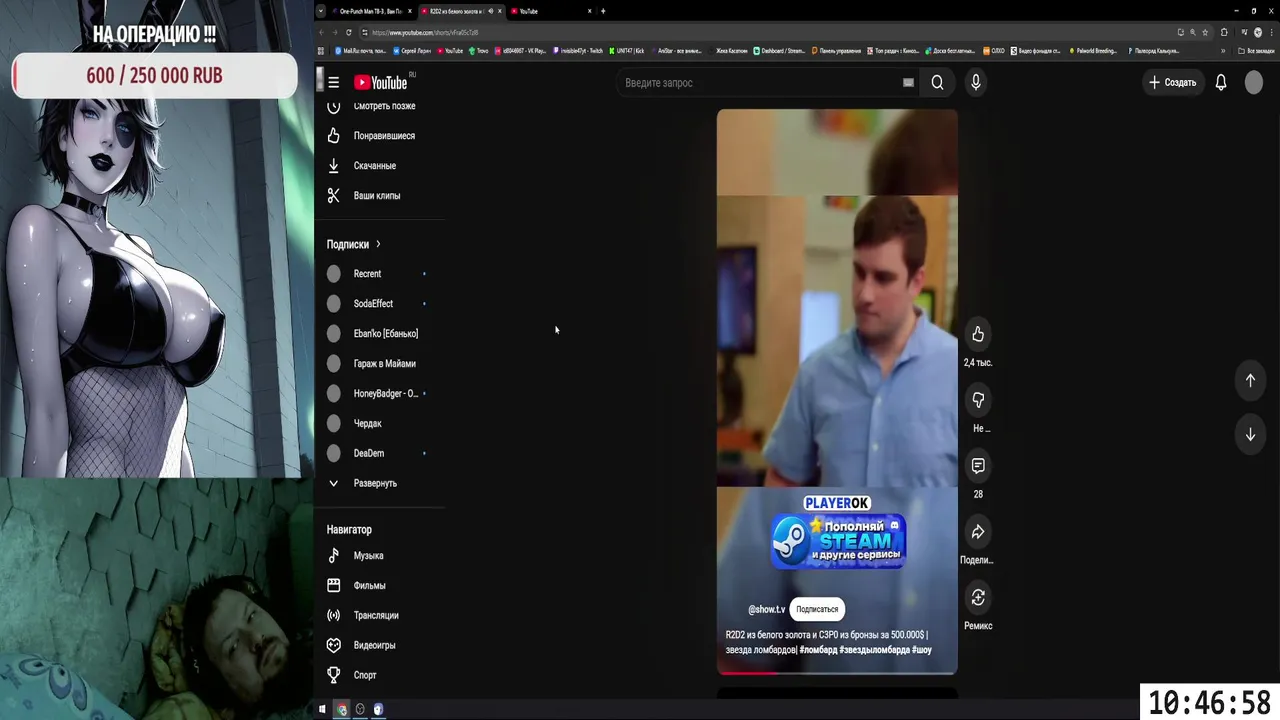Open the Trovo bookmark
The width and height of the screenshot is (1280, 720).
[478, 51]
